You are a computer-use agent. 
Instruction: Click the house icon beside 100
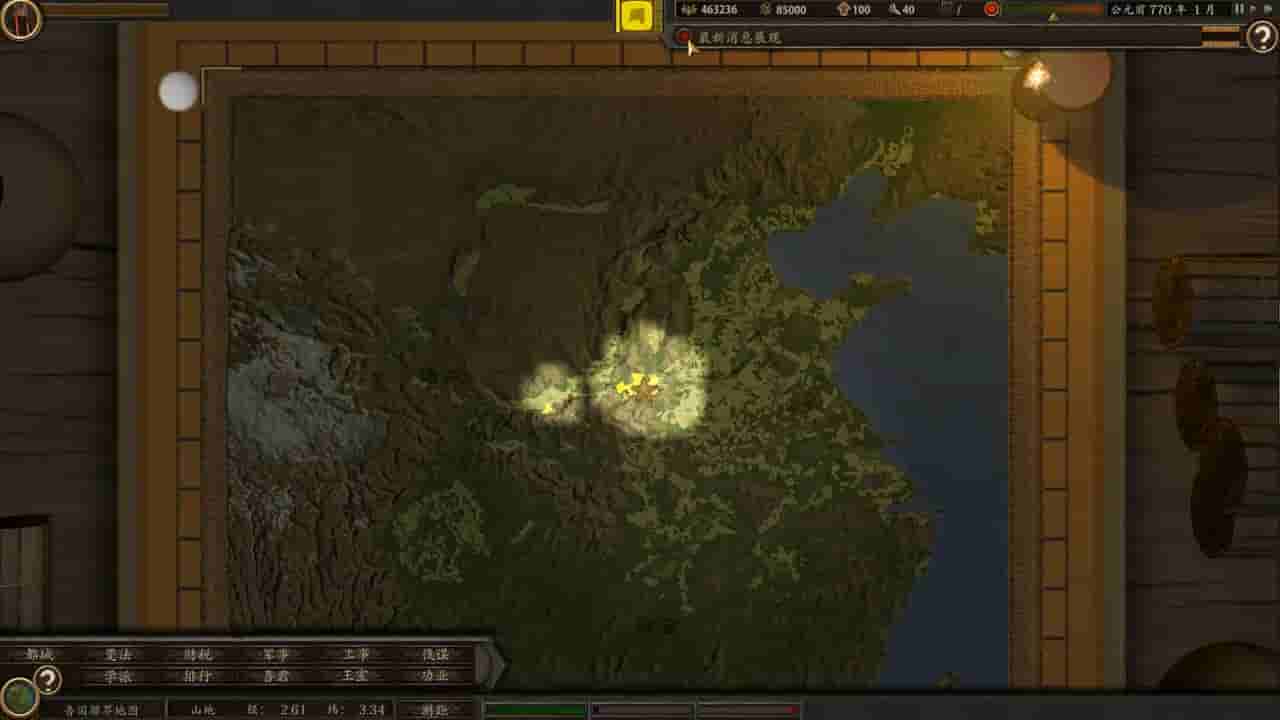coord(842,10)
